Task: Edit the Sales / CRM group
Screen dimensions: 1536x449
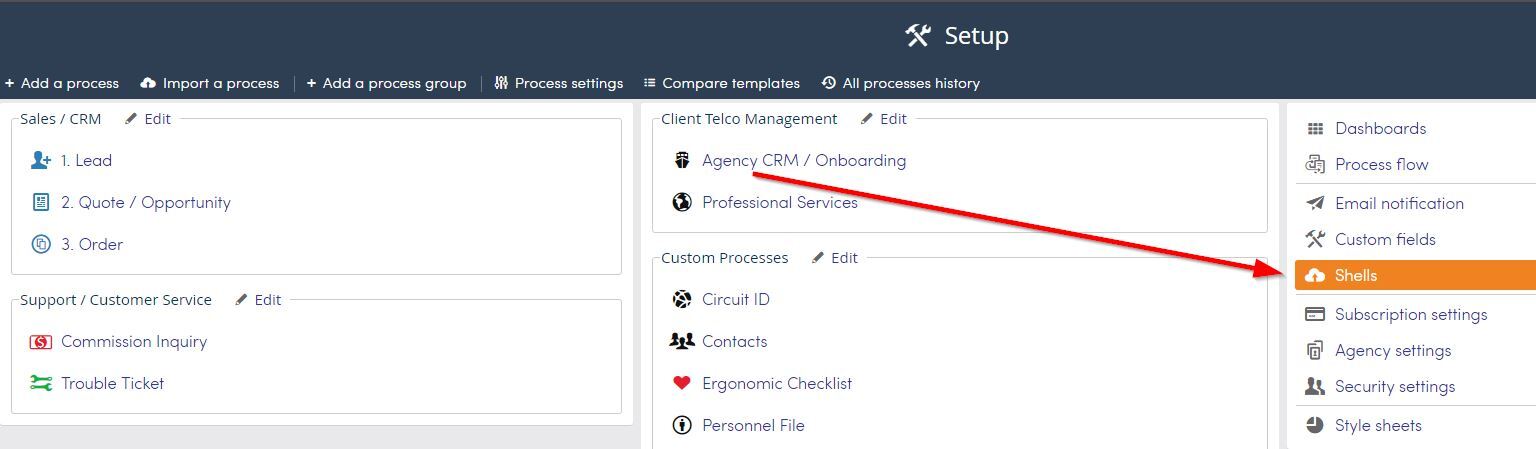Action: click(x=148, y=118)
